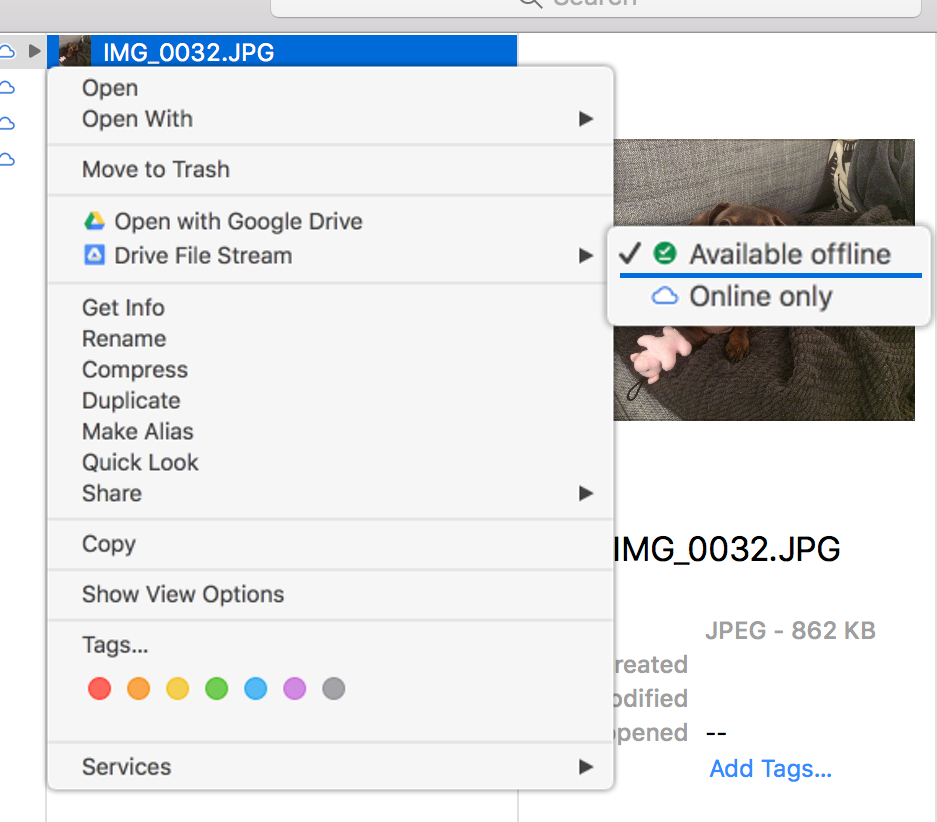This screenshot has height=822, width=937.
Task: Apply the purple color tag
Action: pyautogui.click(x=294, y=688)
